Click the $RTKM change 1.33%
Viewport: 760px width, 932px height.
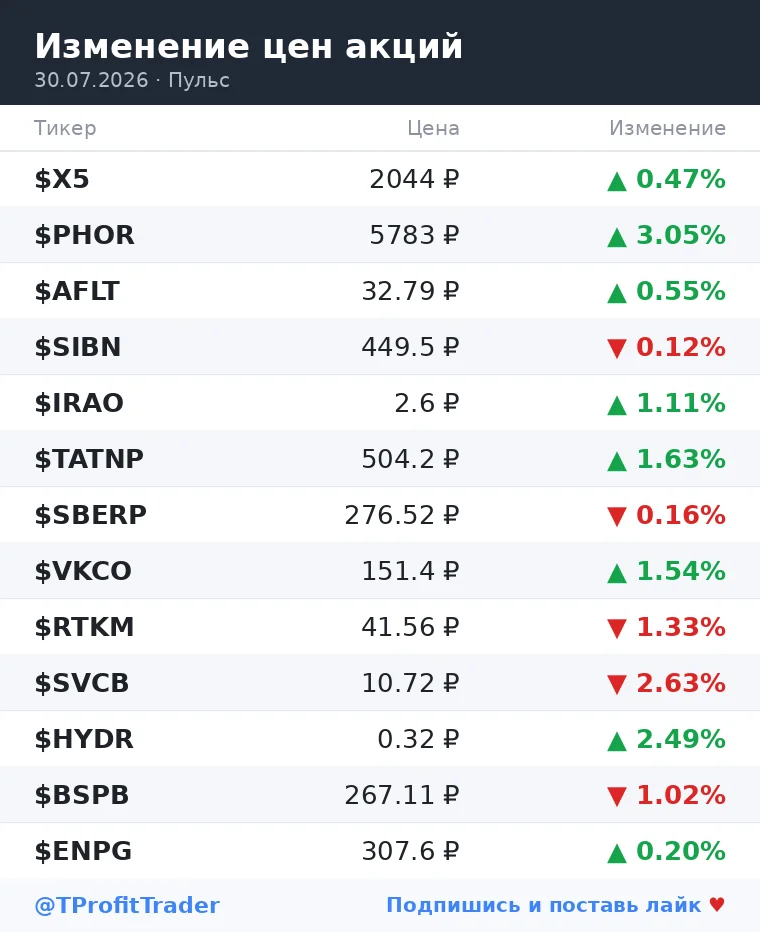pyautogui.click(x=681, y=627)
